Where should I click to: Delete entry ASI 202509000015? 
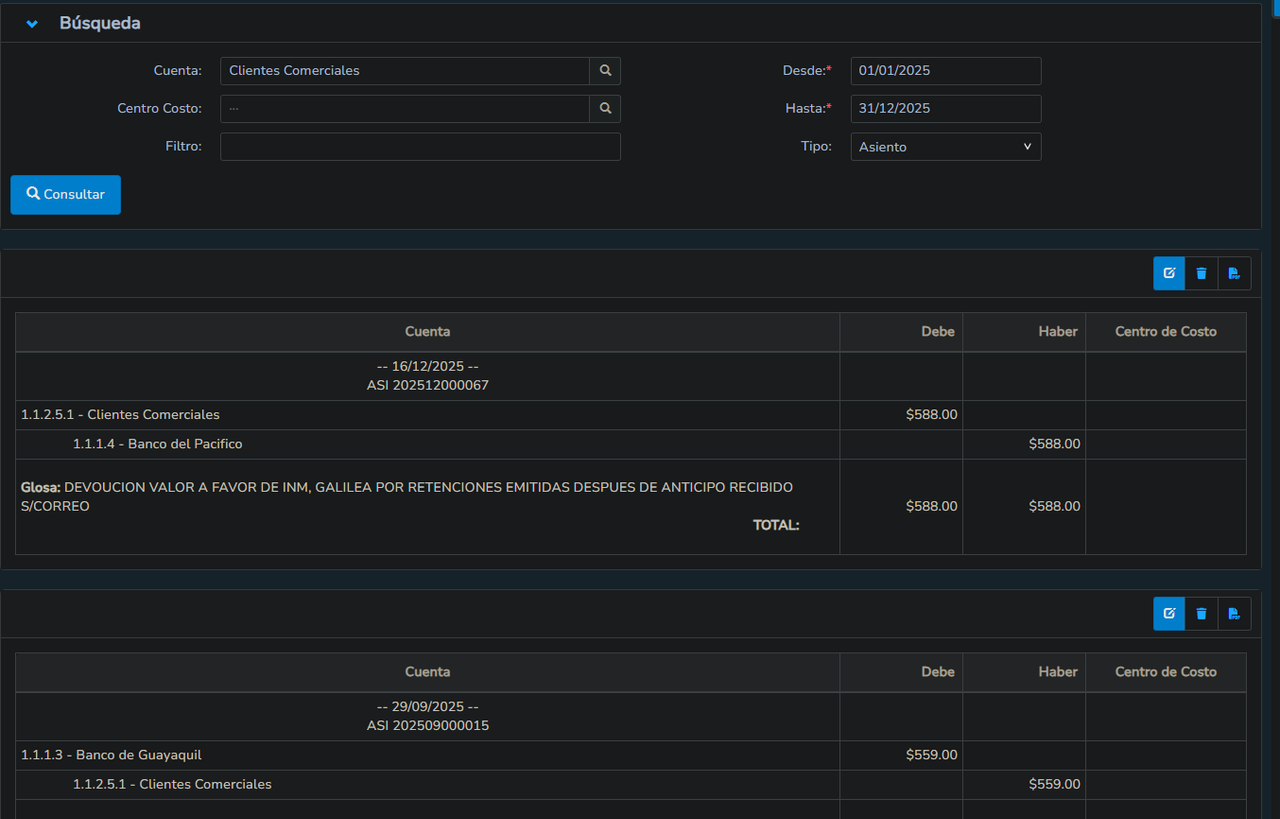pos(1201,614)
